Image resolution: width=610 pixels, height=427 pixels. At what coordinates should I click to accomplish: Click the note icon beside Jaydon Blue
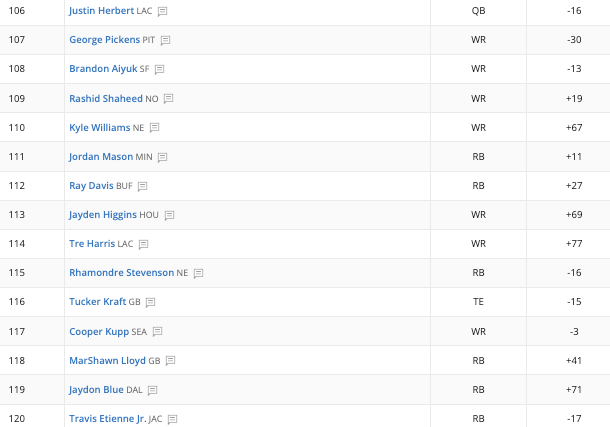(x=152, y=390)
